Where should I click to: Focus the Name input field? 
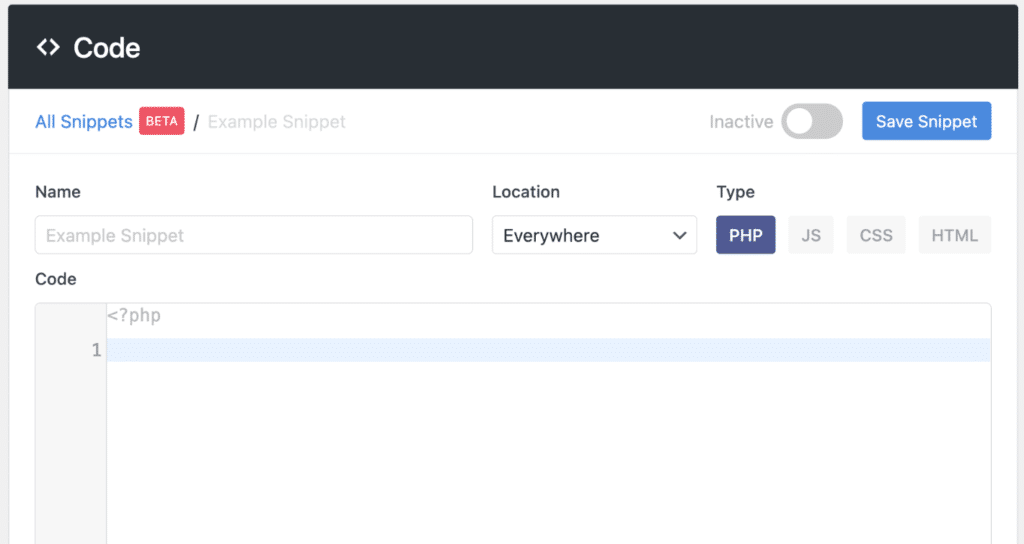254,235
